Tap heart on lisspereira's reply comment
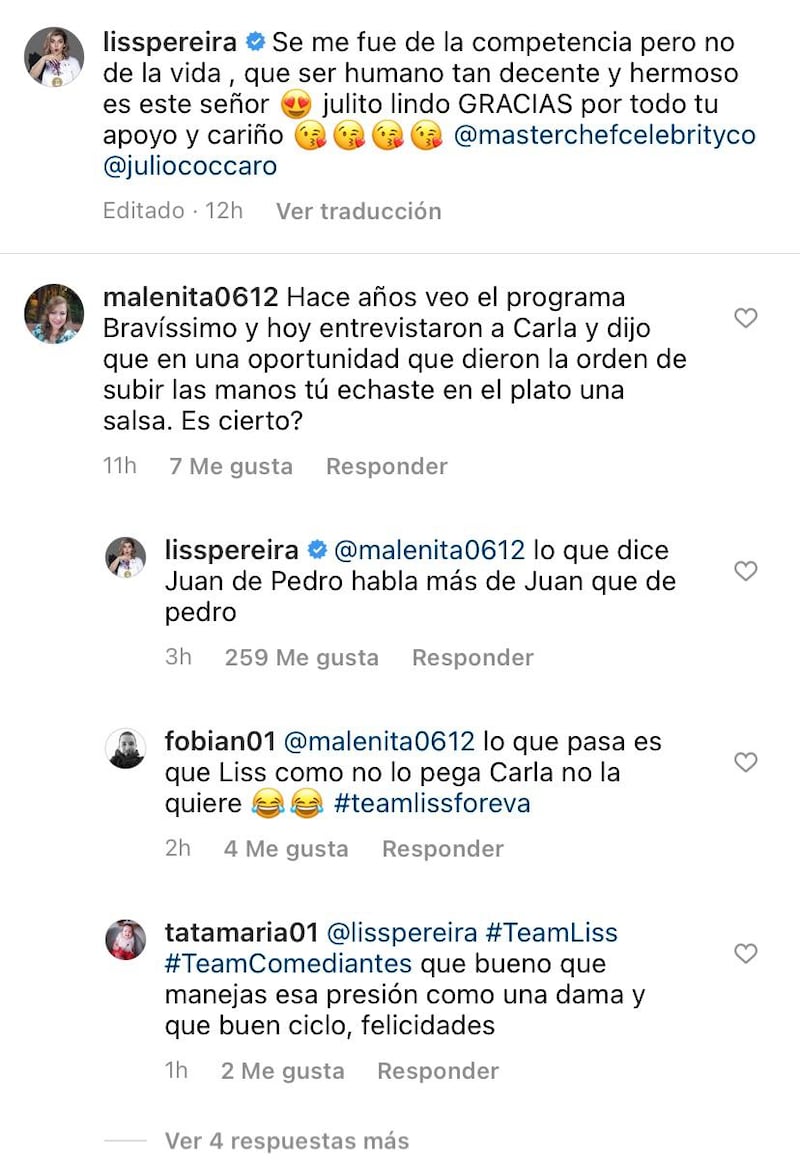Image resolution: width=800 pixels, height=1160 pixels. (746, 571)
